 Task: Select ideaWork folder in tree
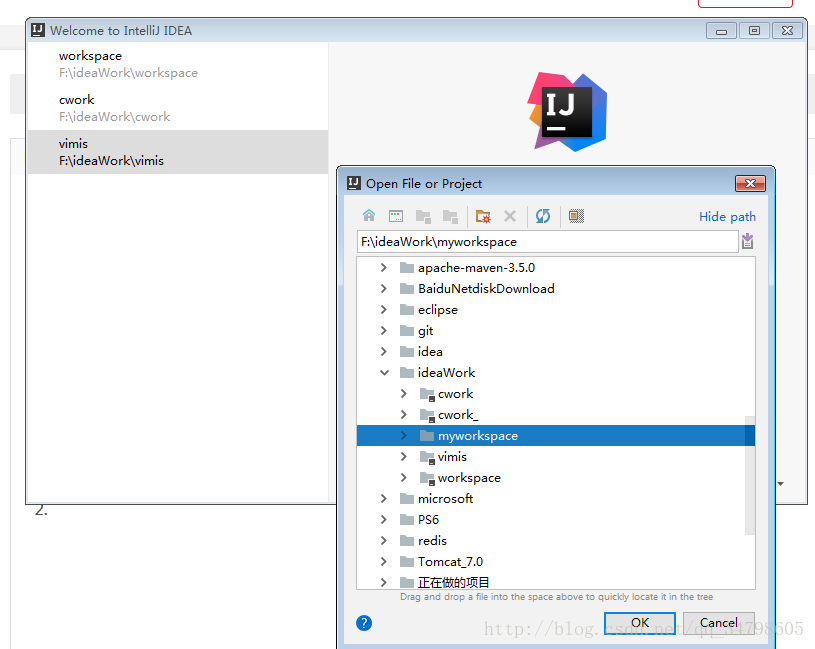(x=446, y=373)
